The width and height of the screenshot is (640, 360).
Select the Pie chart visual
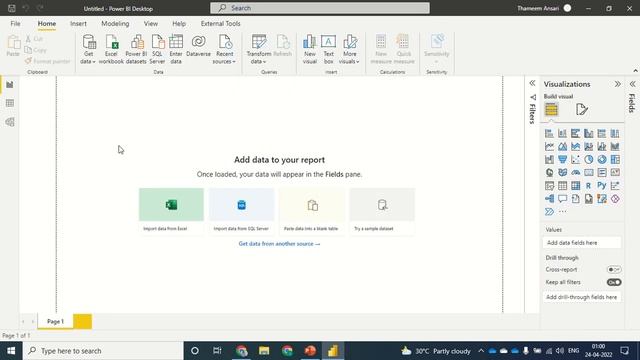[589, 160]
